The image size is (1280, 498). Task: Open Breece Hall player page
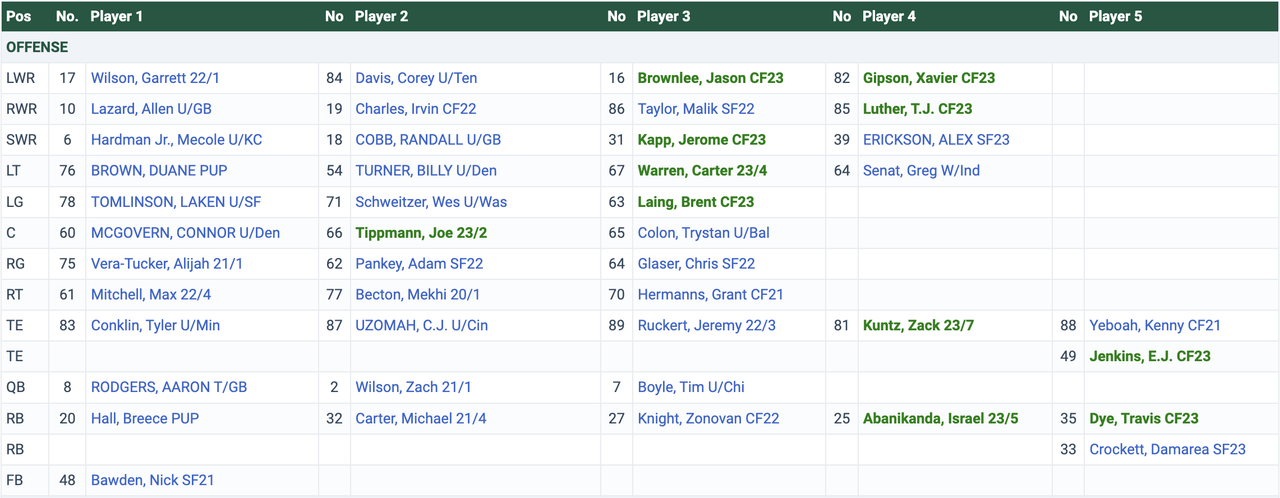(x=144, y=418)
